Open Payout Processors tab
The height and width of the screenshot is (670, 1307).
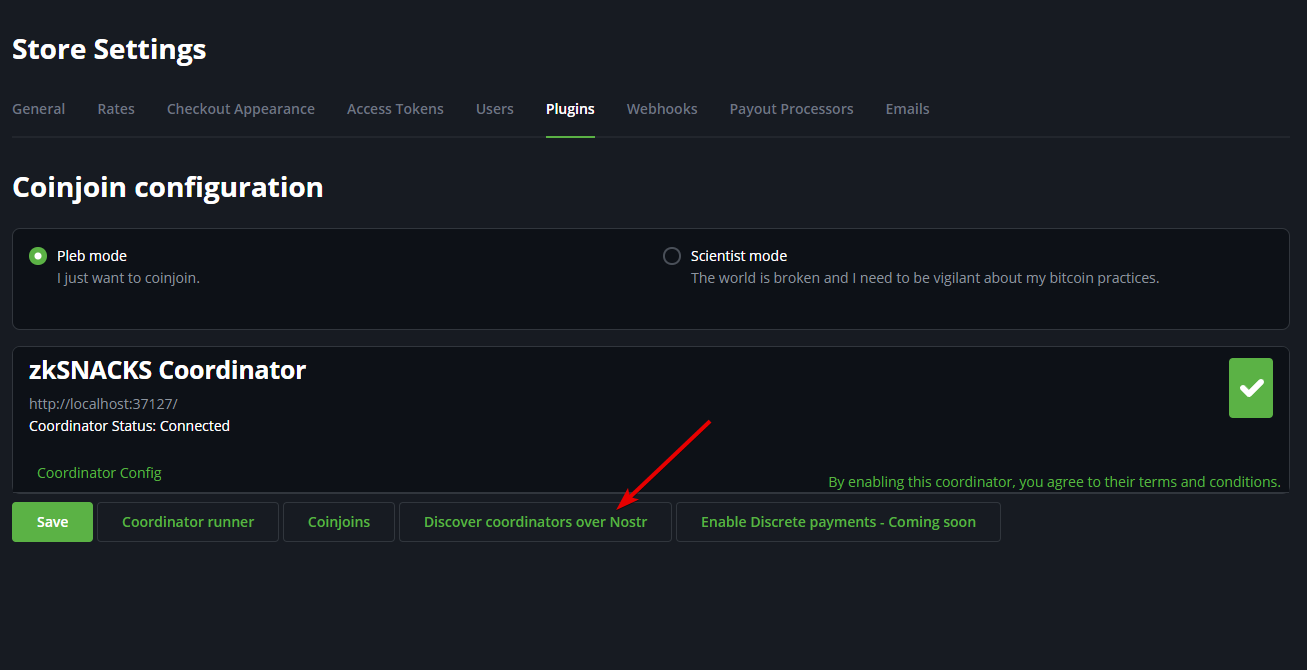click(x=791, y=109)
